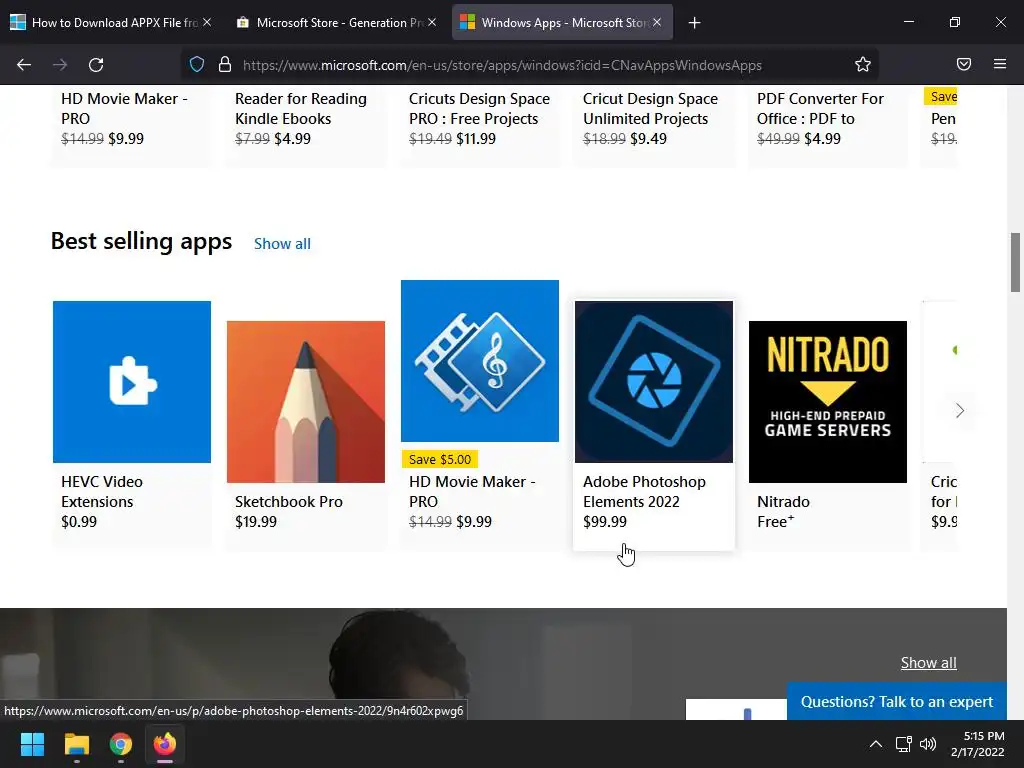Click the Nitrado app title
This screenshot has width=1024, height=768.
(x=783, y=502)
